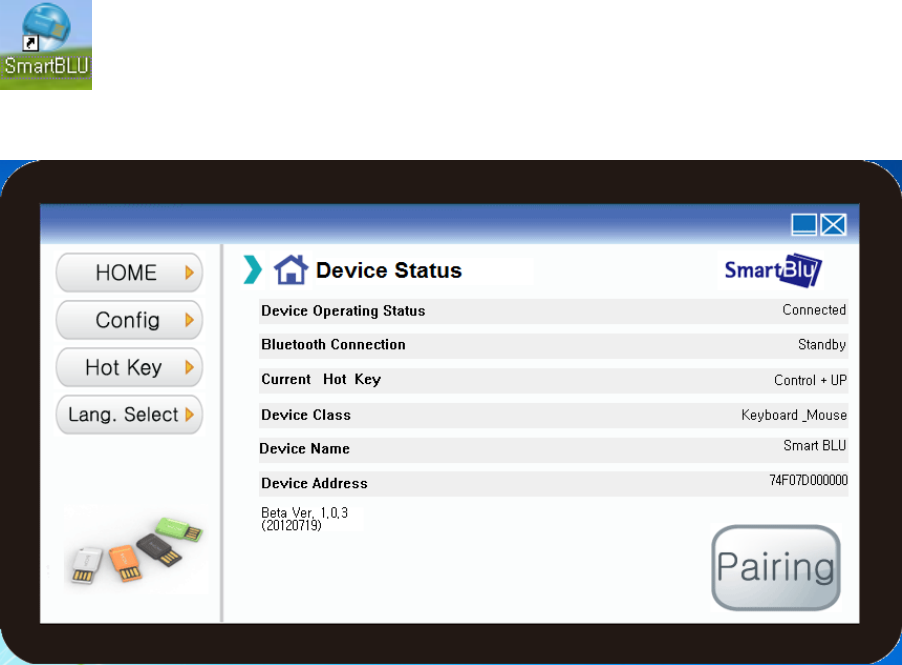Viewport: 902px width, 665px height.
Task: Select the Device Address label
Action: (314, 483)
